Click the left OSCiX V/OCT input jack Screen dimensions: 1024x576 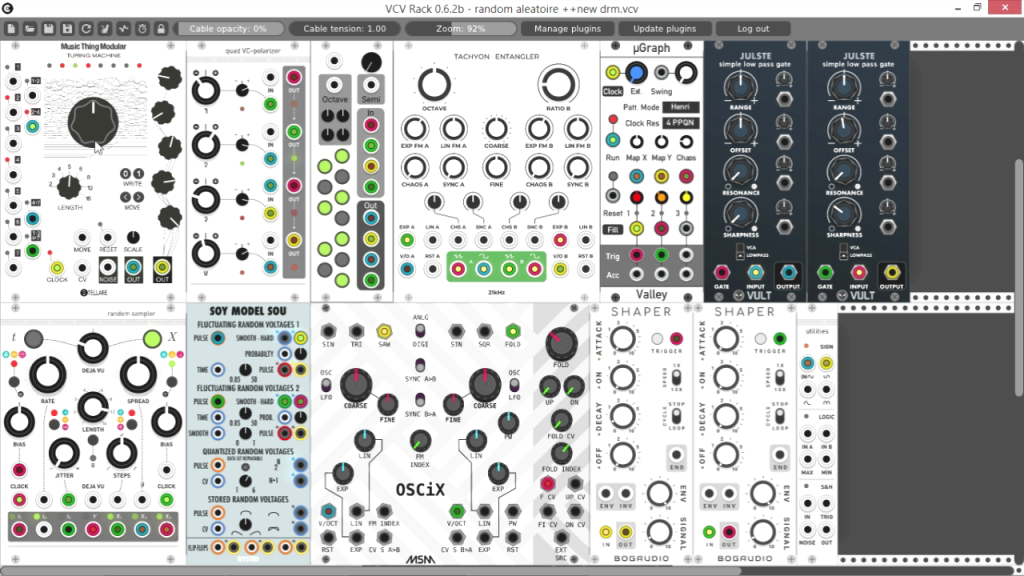(328, 511)
